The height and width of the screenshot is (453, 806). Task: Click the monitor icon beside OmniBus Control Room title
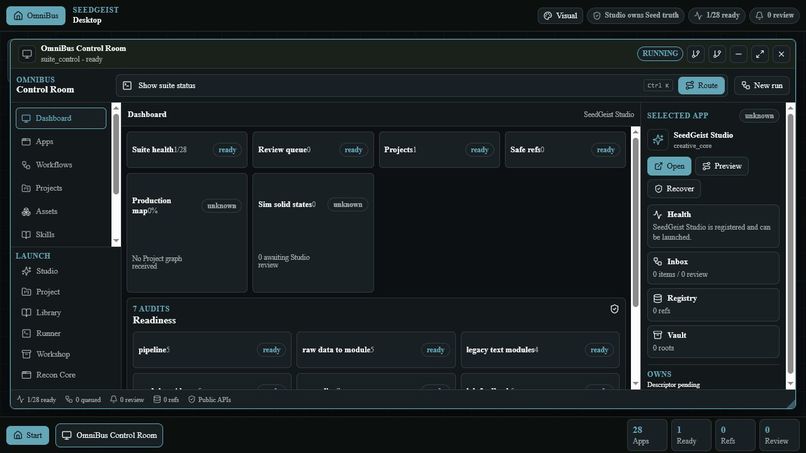point(27,53)
